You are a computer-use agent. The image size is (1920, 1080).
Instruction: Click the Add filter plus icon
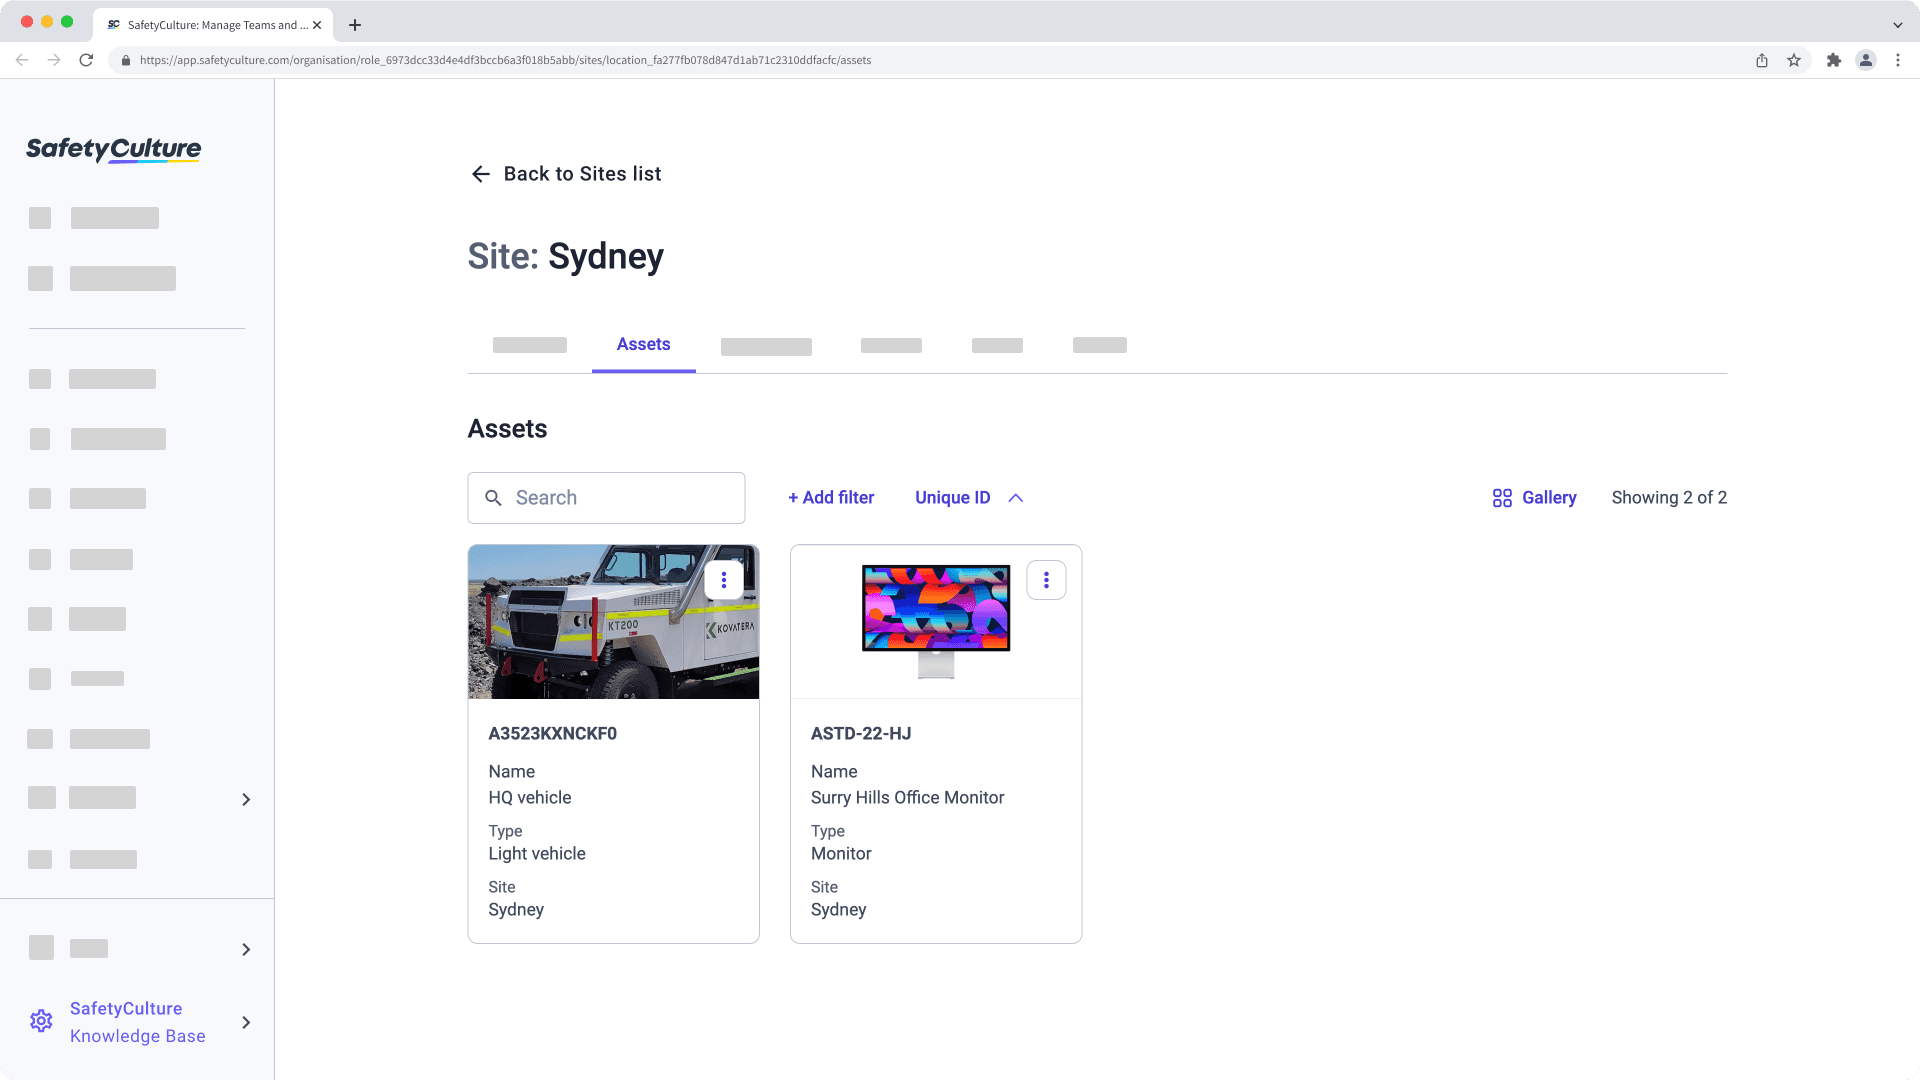point(791,498)
